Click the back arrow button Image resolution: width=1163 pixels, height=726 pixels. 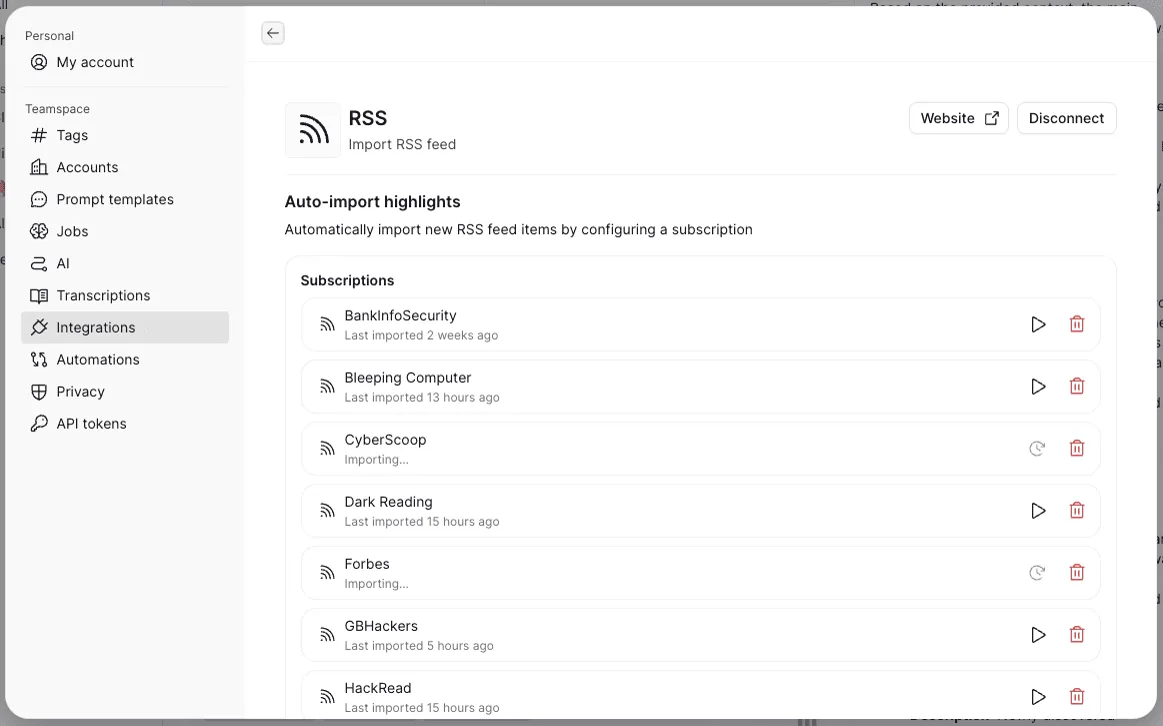point(273,33)
